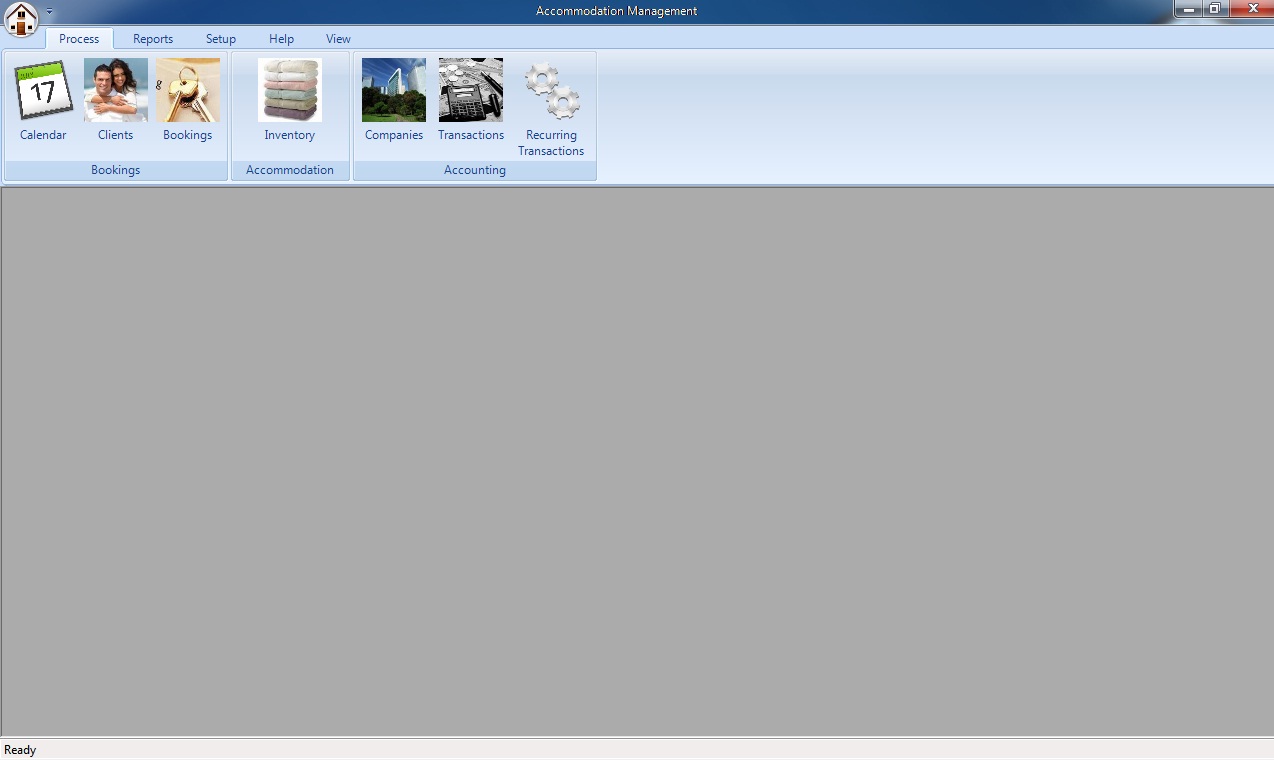Select the Process ribbon tab

tap(79, 39)
